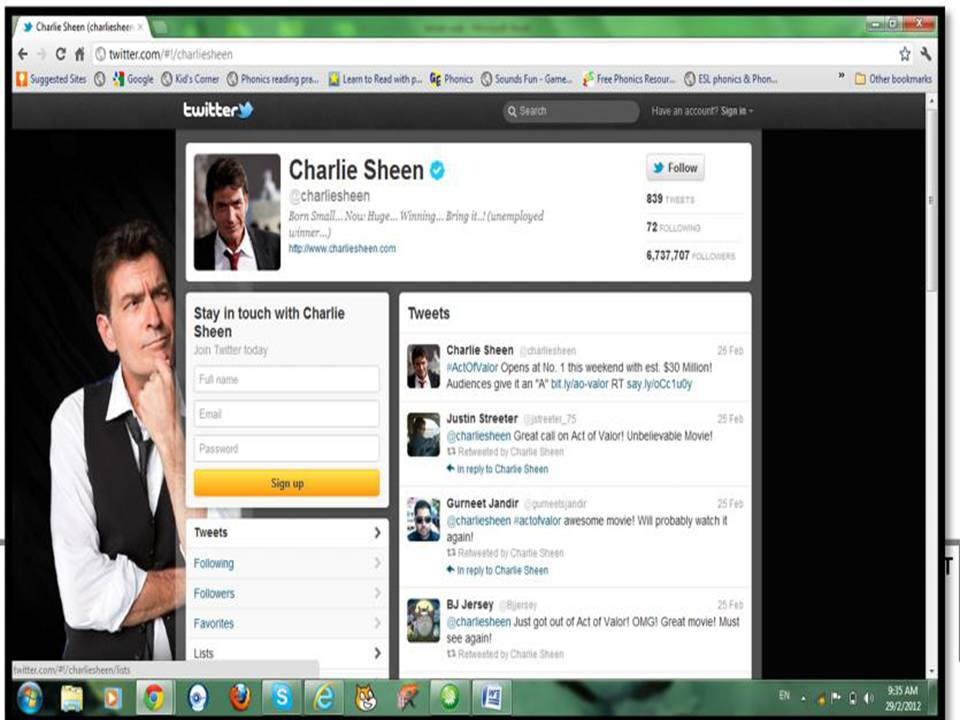Open Favorites in sidebar
Viewport: 960px width, 720px height.
tap(287, 623)
